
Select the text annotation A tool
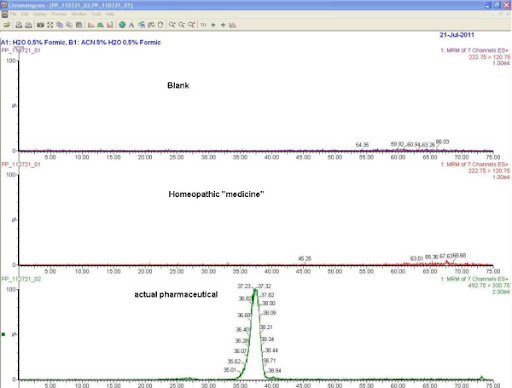click(131, 25)
